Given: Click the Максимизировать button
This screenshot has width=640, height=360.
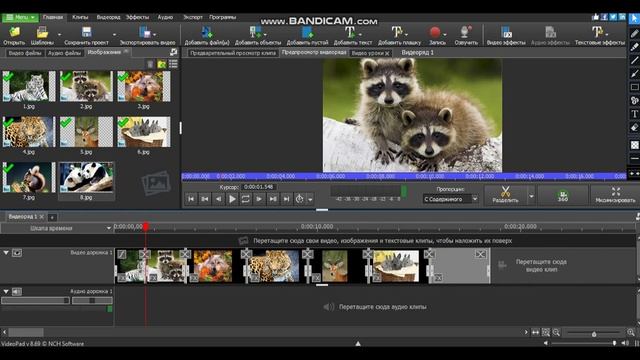Looking at the screenshot, I should 615,195.
